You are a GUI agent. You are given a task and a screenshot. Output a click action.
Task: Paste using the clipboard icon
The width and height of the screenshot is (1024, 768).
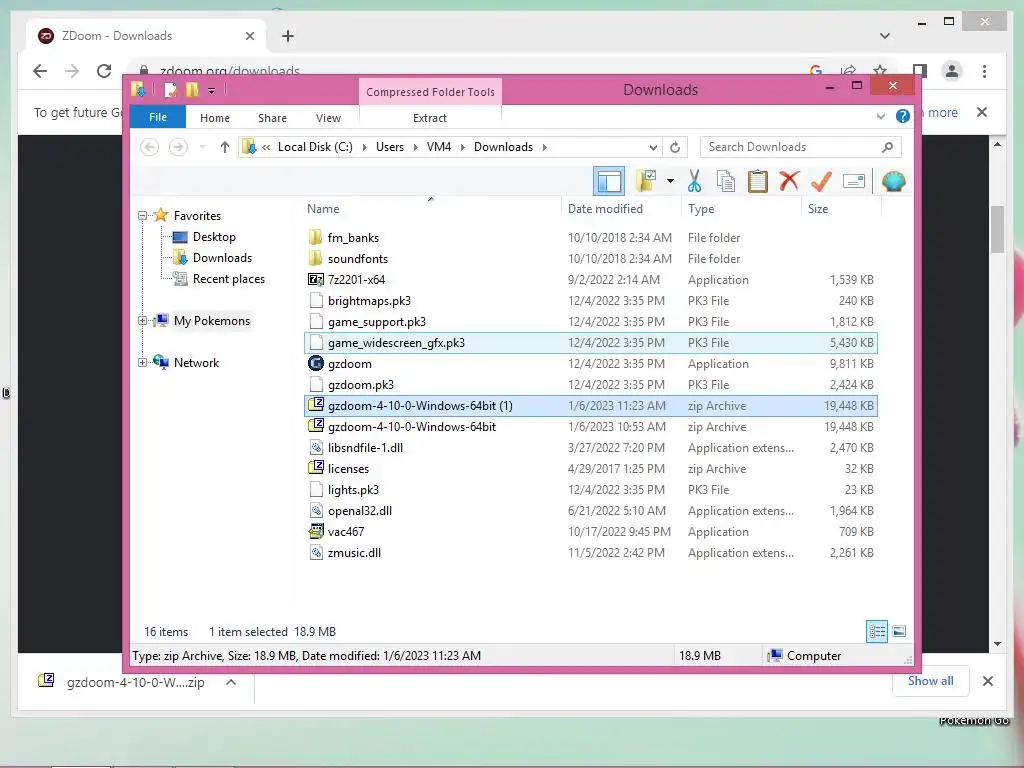tap(758, 181)
